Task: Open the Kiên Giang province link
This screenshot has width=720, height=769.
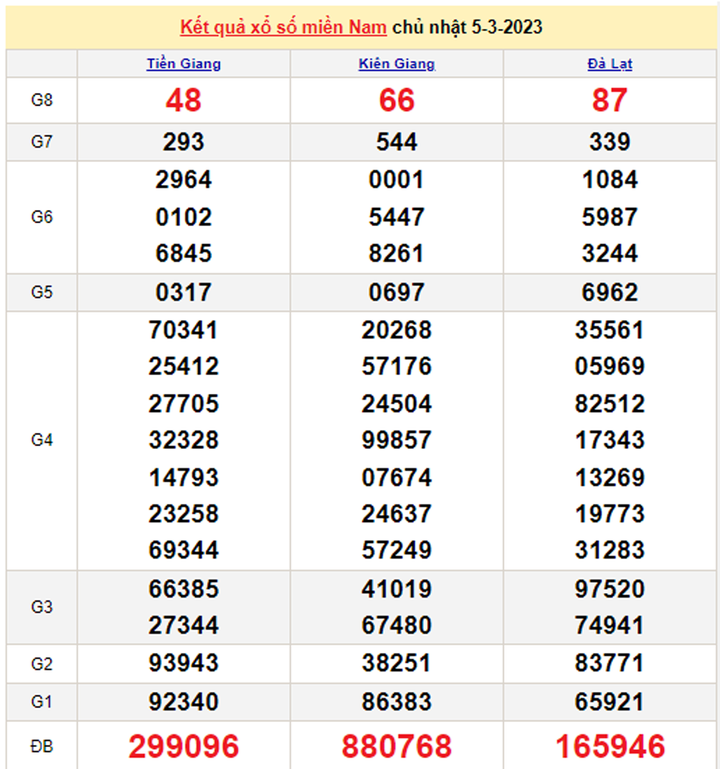Action: click(397, 64)
